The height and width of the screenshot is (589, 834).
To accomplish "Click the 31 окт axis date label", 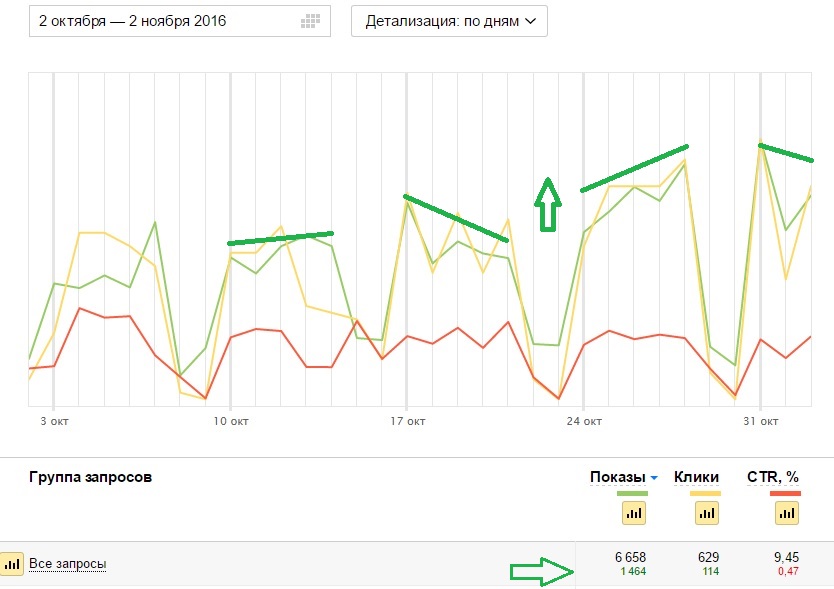I will pos(761,422).
